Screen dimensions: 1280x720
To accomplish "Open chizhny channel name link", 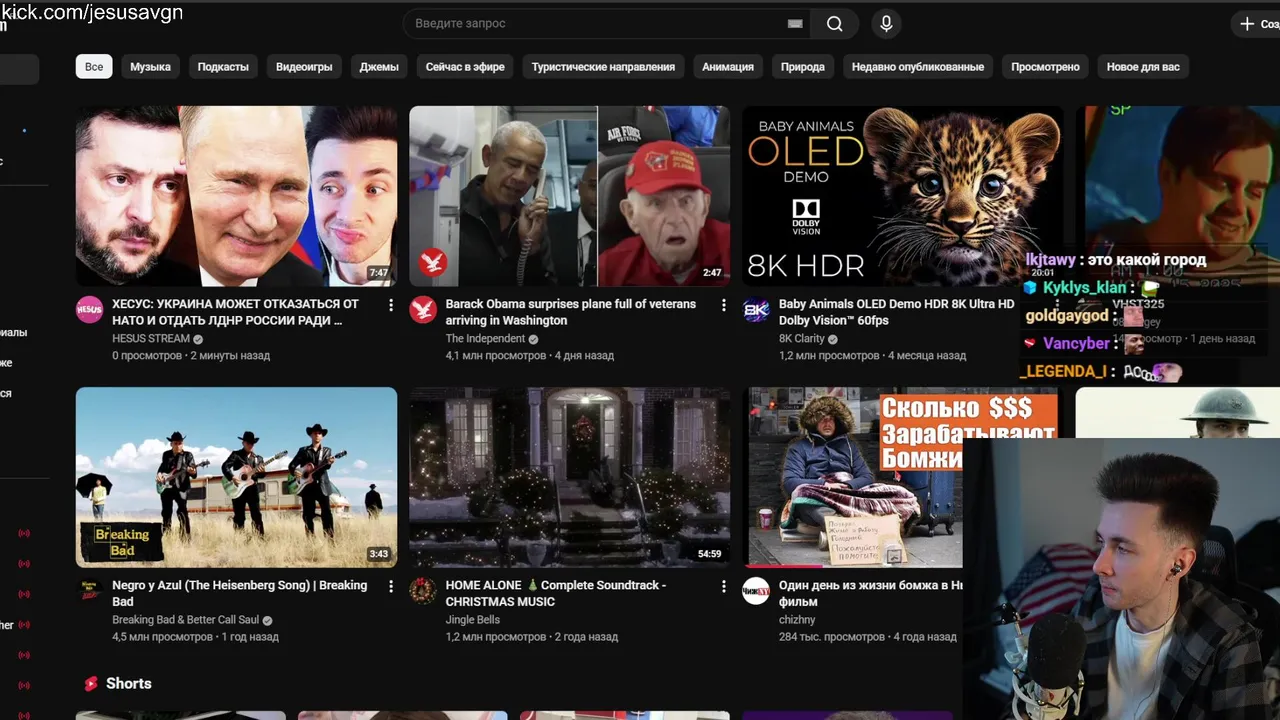I will click(x=797, y=620).
